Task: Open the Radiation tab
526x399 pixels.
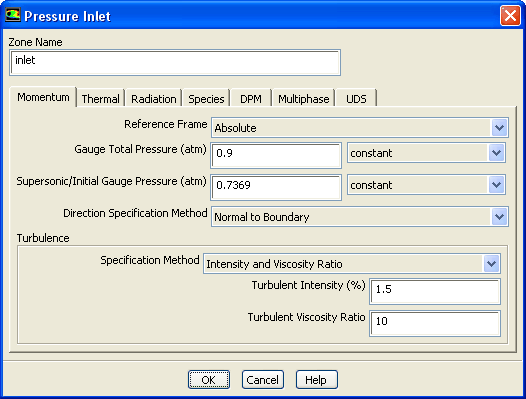Action: [154, 99]
